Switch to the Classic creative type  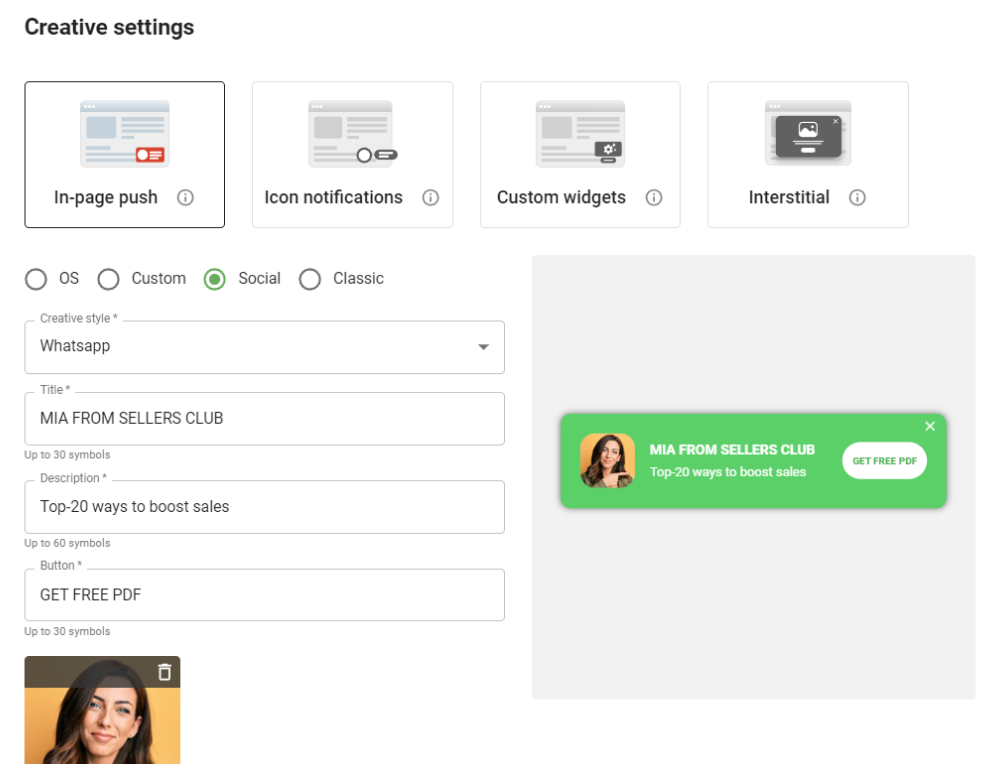click(310, 279)
